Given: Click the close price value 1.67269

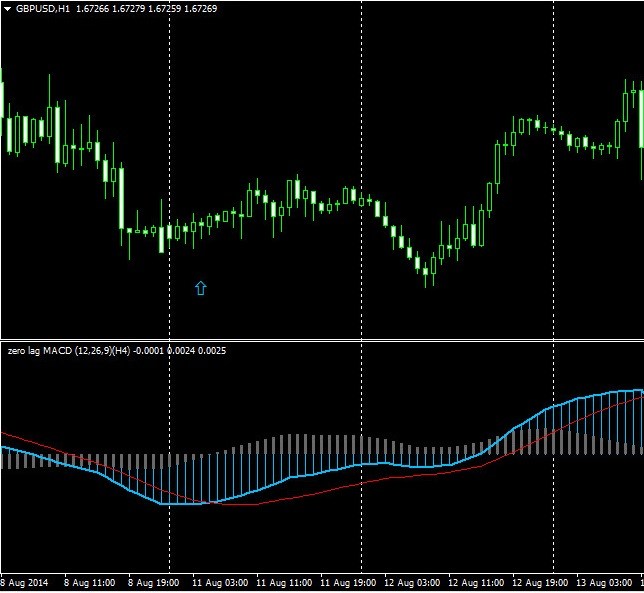Looking at the screenshot, I should pos(200,9).
